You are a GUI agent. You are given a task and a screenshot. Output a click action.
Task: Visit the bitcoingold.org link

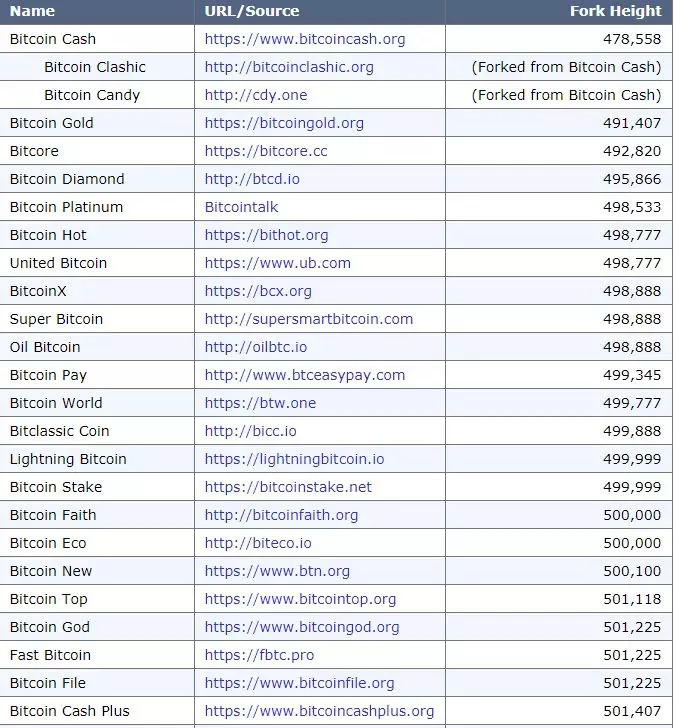[x=284, y=123]
